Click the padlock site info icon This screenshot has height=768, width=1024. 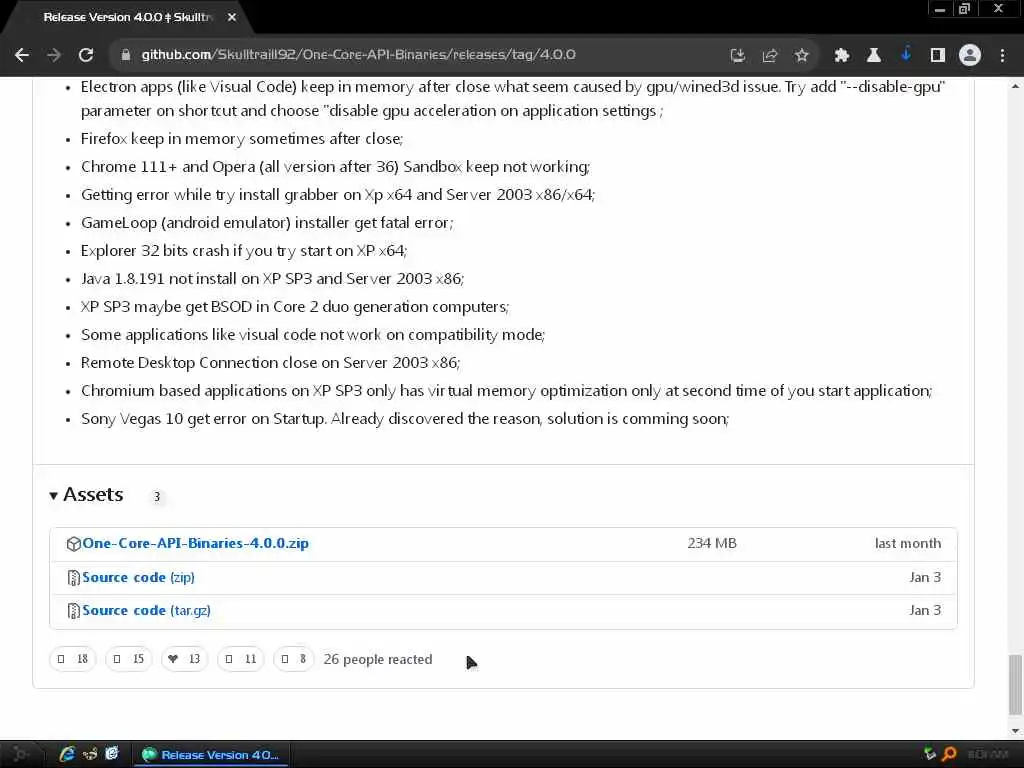point(126,56)
